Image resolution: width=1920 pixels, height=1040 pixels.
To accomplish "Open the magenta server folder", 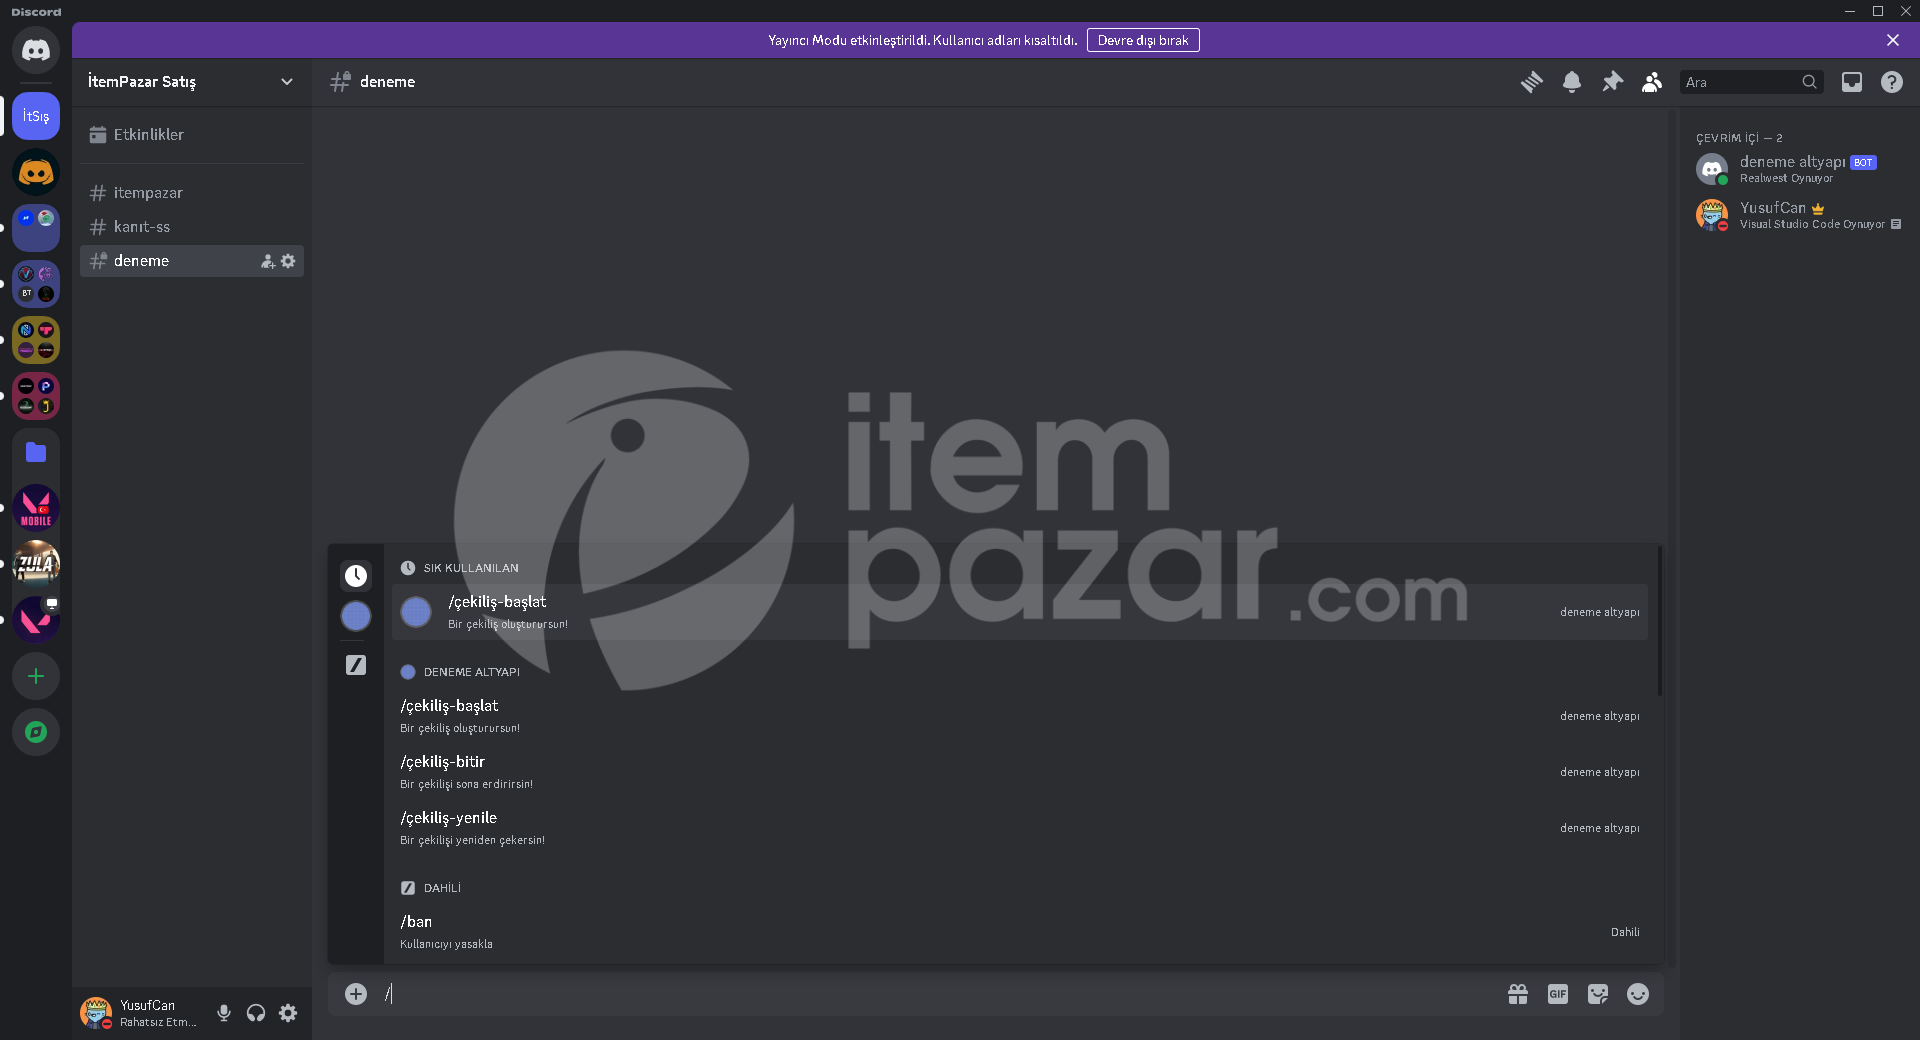I will point(36,396).
